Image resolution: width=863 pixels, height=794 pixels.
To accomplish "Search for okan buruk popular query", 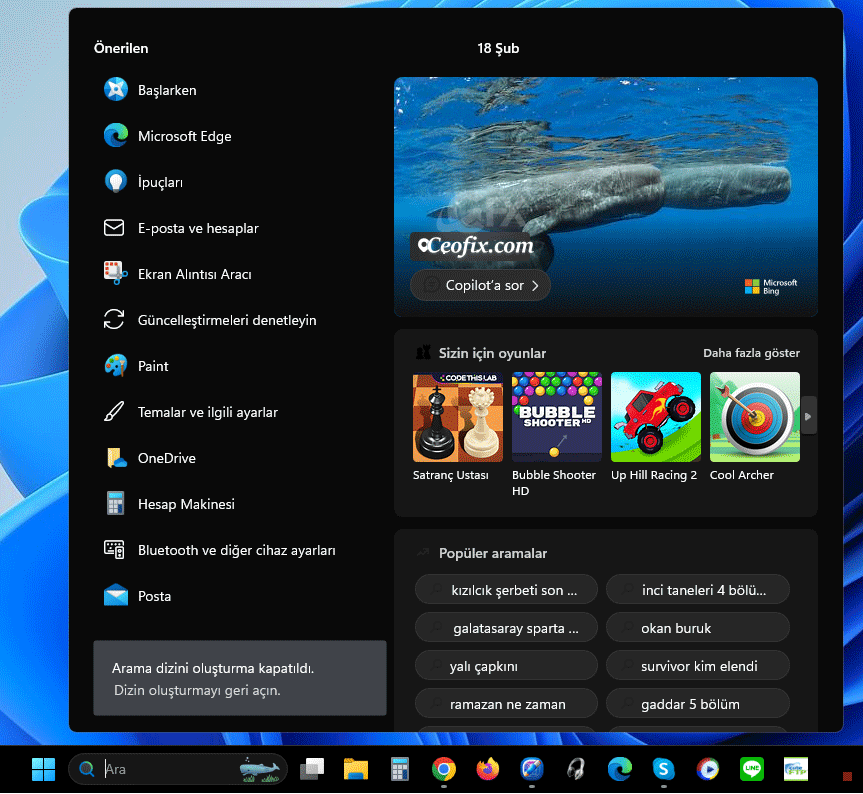I will pyautogui.click(x=697, y=627).
